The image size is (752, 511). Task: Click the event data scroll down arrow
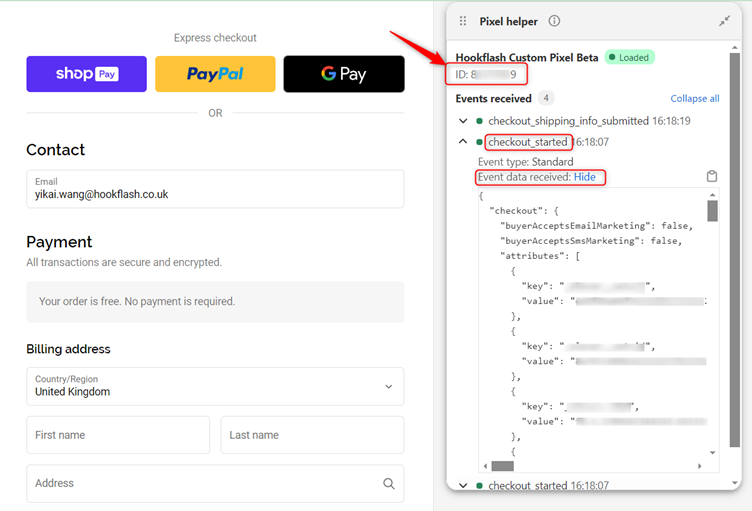coord(712,452)
